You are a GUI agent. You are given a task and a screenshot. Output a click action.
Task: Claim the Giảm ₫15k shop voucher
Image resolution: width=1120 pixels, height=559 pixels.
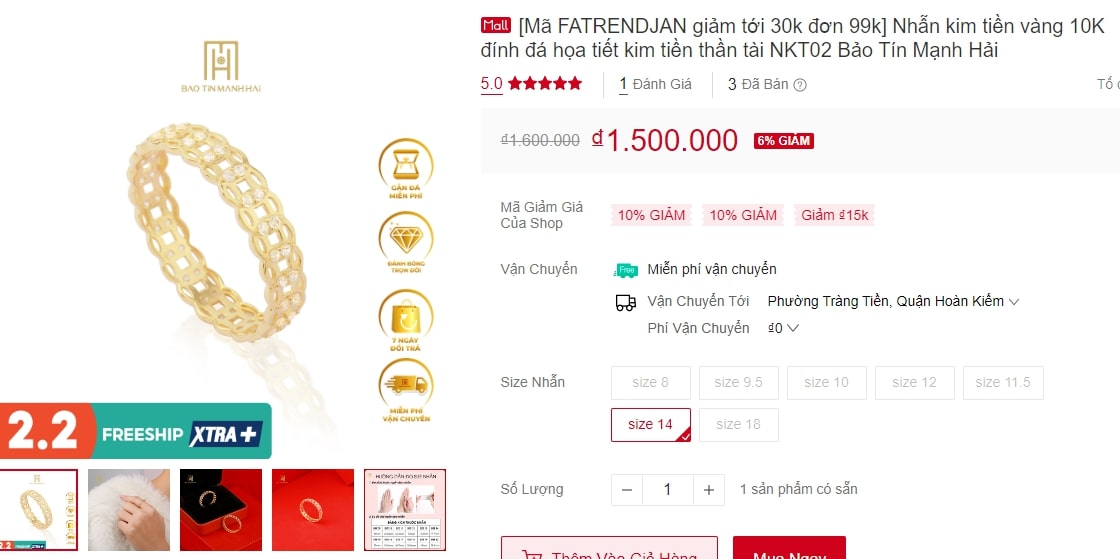[x=834, y=215]
